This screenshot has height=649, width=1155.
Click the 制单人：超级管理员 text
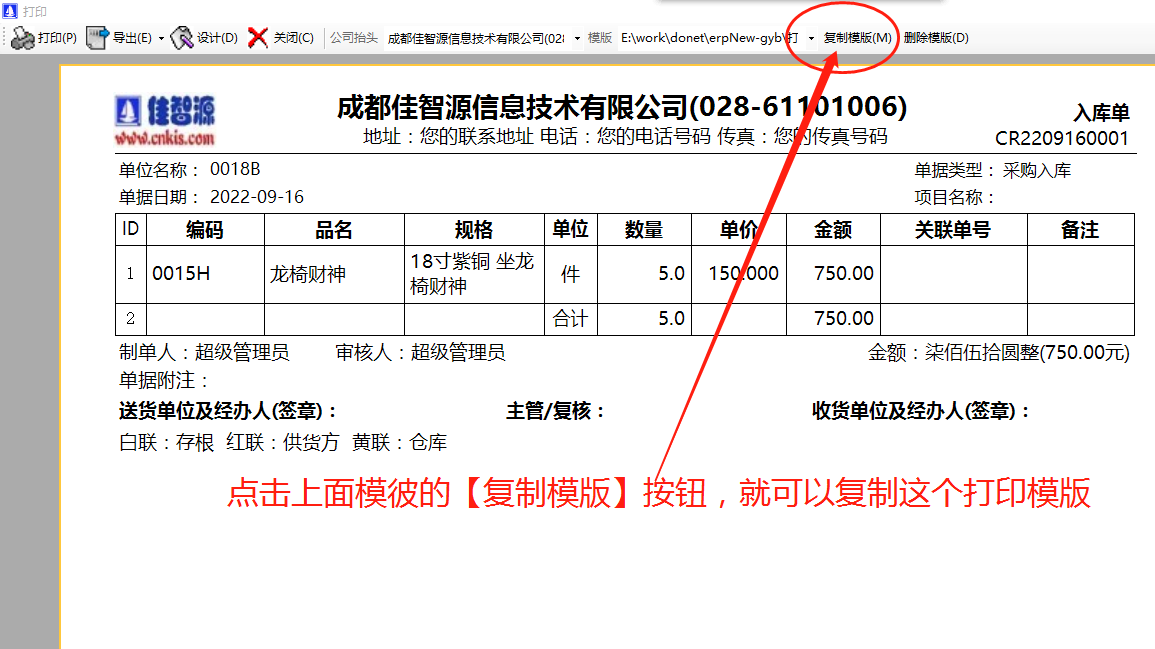tap(204, 352)
